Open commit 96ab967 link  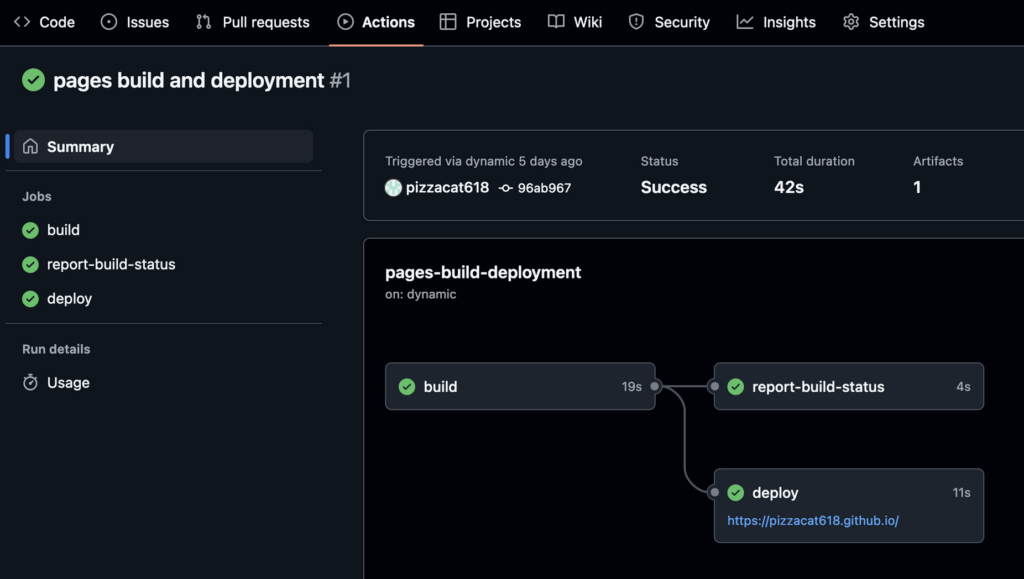544,188
